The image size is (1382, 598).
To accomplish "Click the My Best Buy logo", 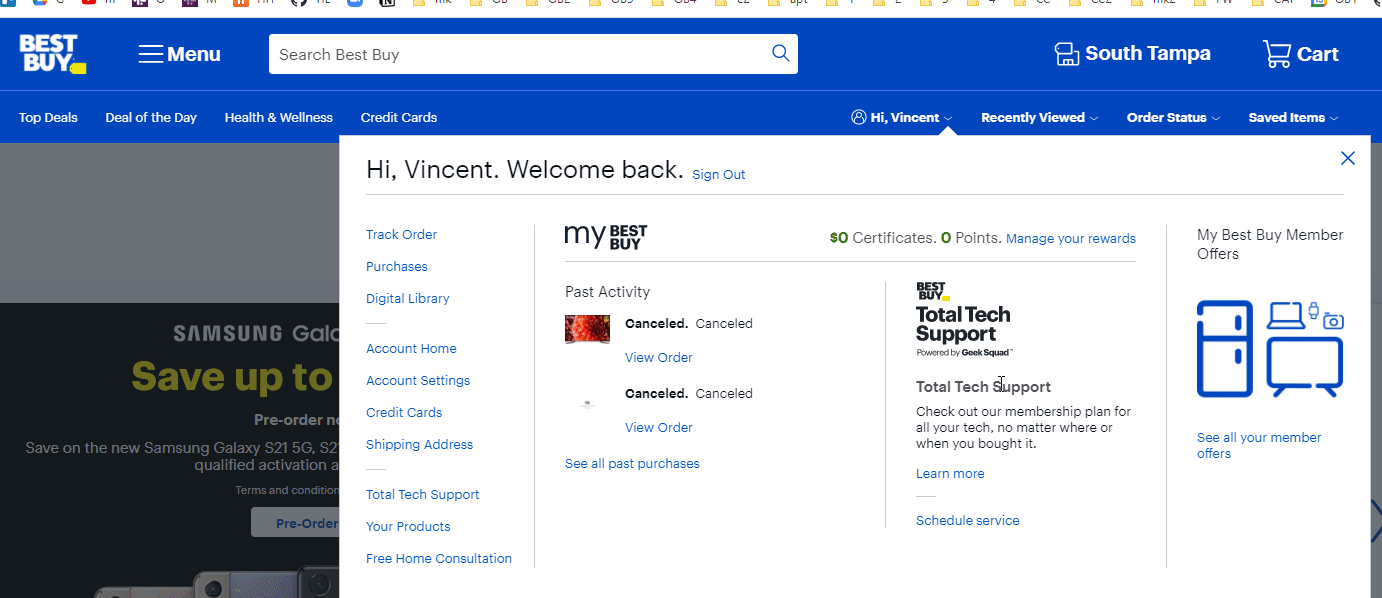I will point(606,237).
